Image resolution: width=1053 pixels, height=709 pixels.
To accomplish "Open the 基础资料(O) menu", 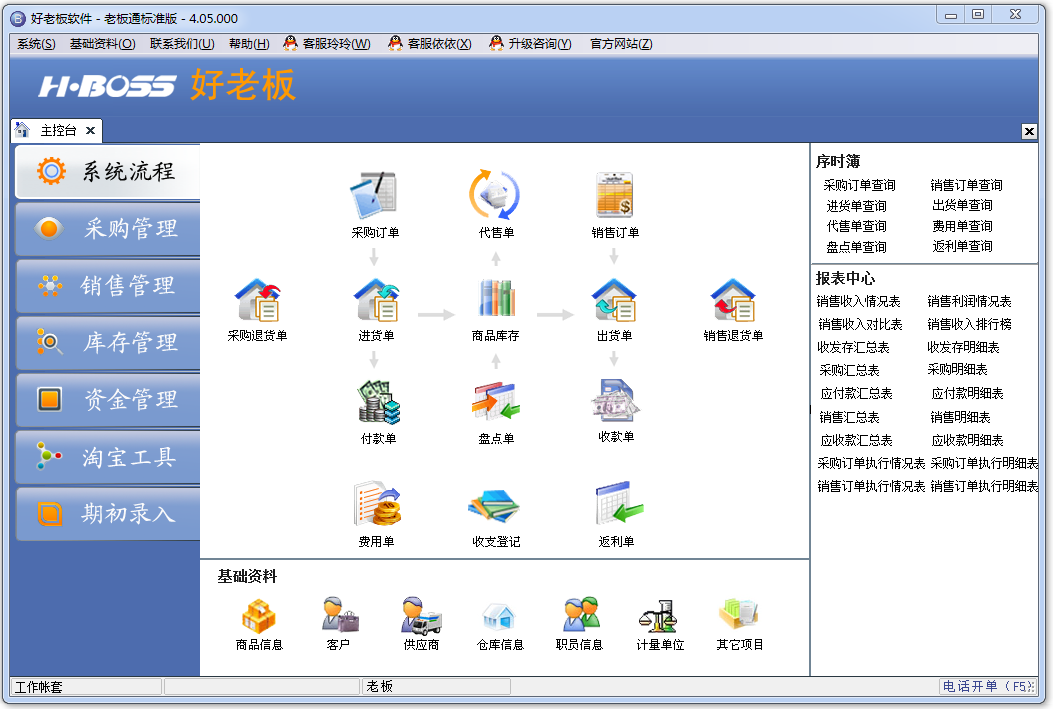I will pos(103,44).
